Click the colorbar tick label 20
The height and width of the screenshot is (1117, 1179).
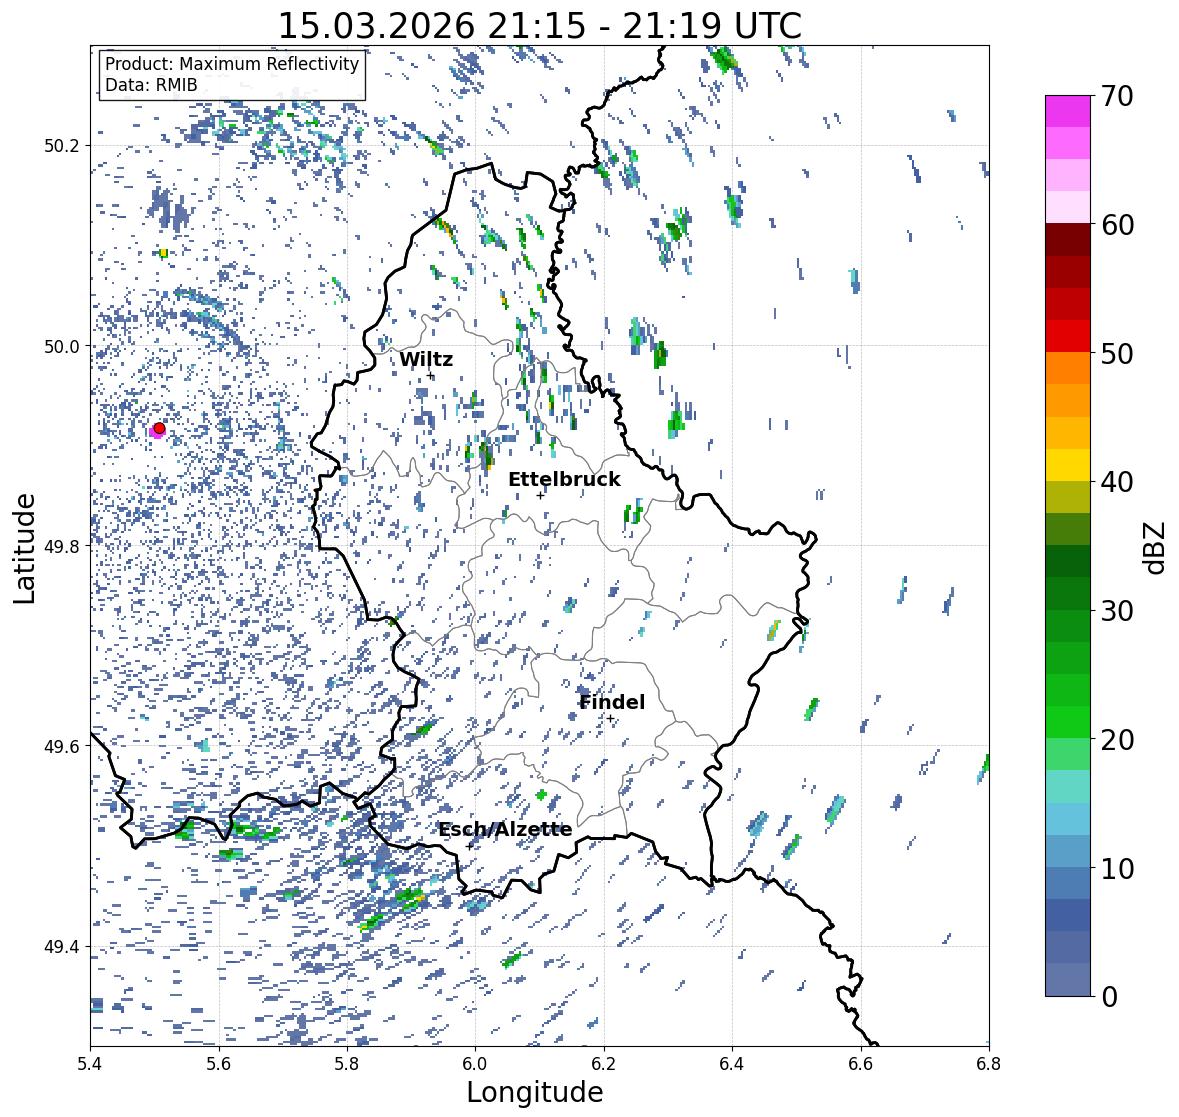1117,740
